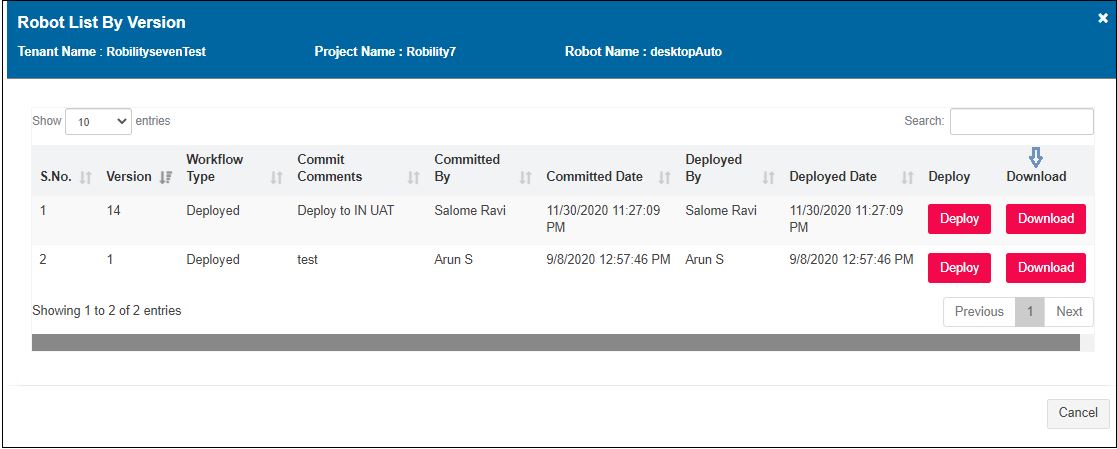
Task: Sort by Committed By column icon
Action: 525,177
